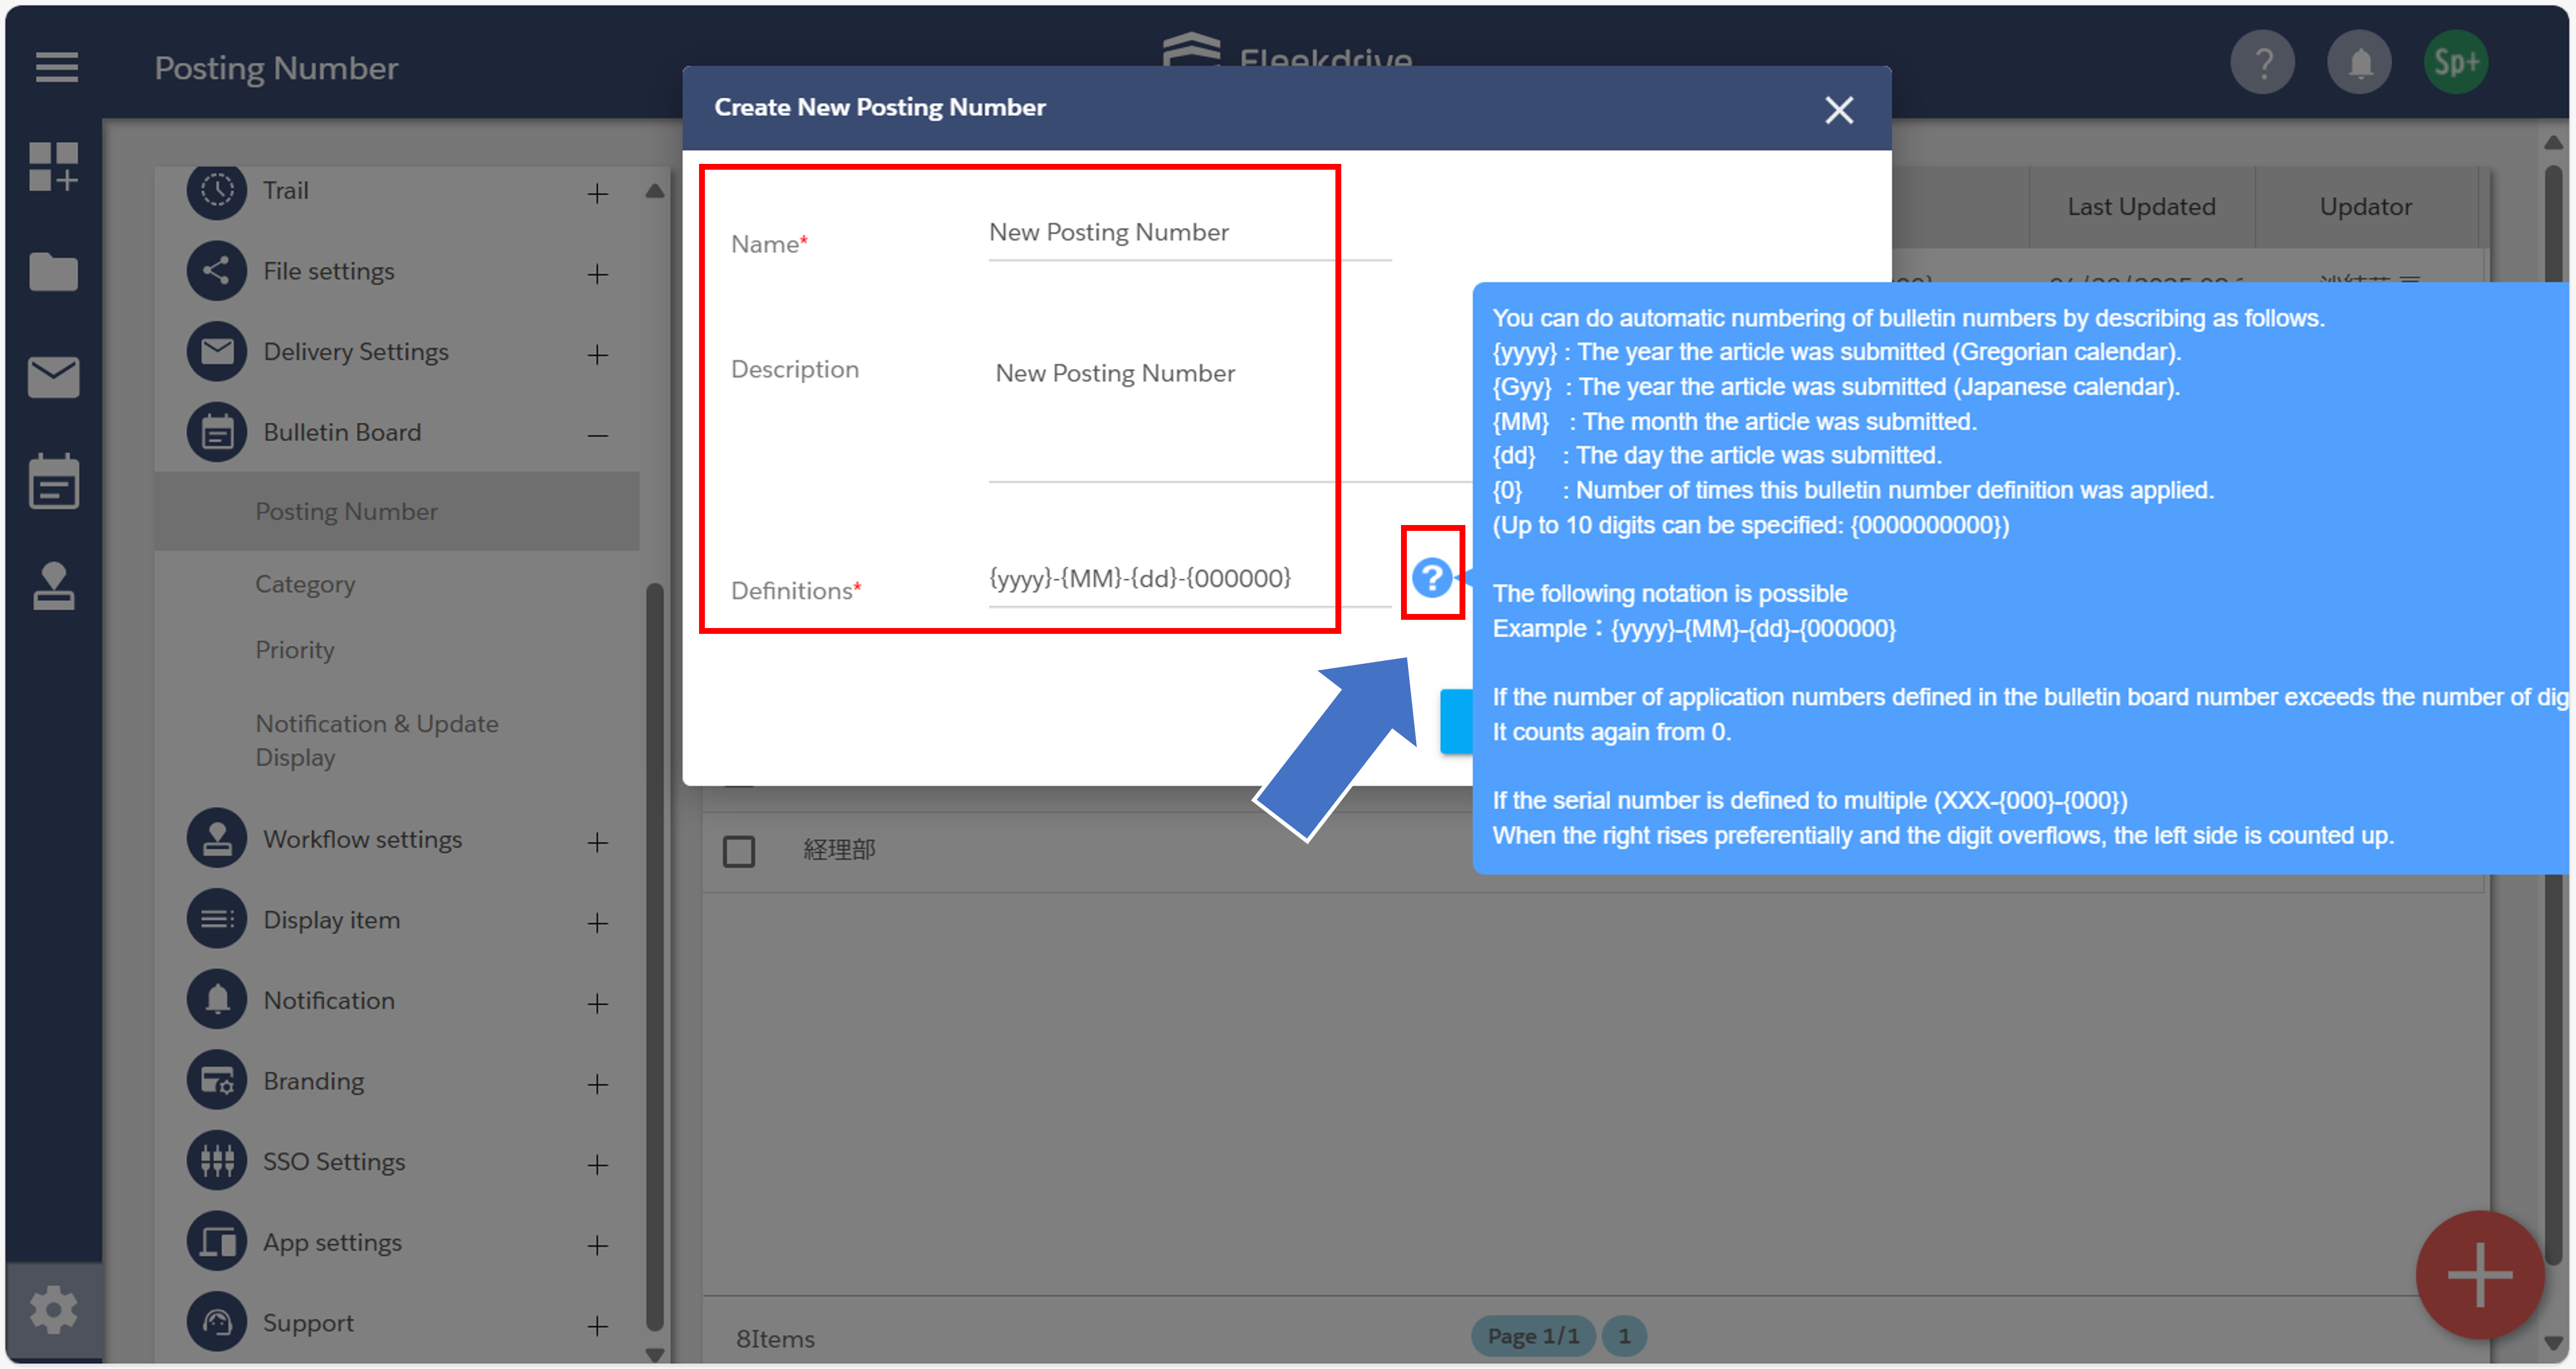The image size is (2576, 1369).
Task: Expand the Delivery Settings section plus
Action: click(x=598, y=355)
